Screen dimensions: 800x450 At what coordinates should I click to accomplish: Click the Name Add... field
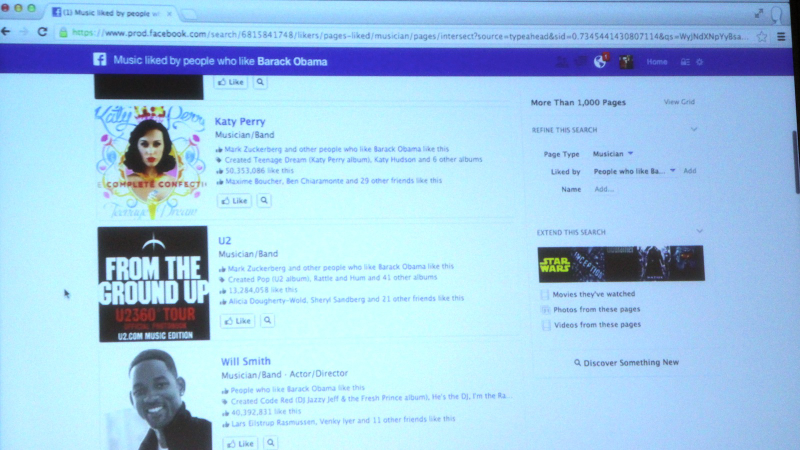click(x=604, y=189)
